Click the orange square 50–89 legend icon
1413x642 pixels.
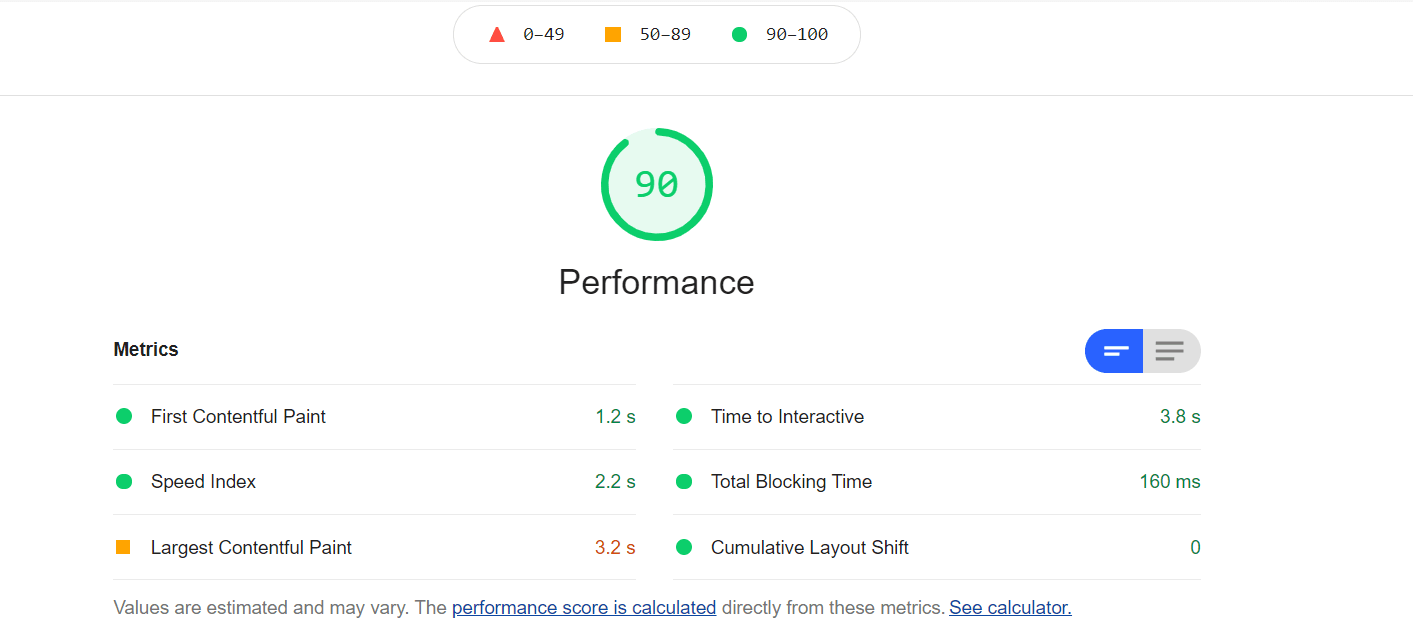(613, 35)
